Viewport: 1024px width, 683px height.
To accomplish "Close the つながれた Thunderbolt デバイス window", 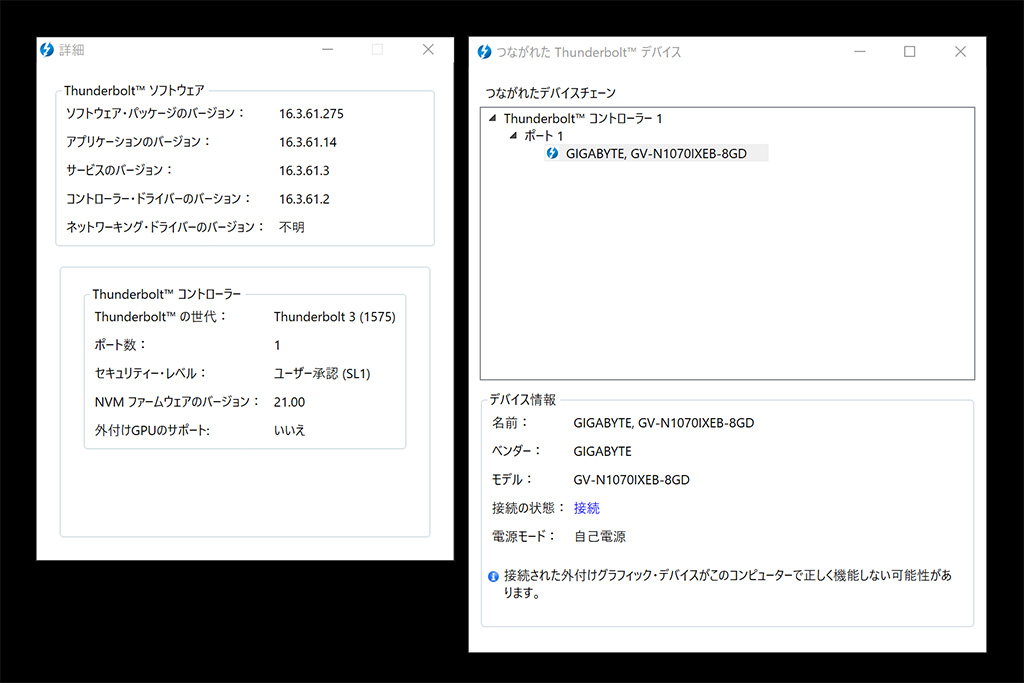I will click(x=960, y=52).
